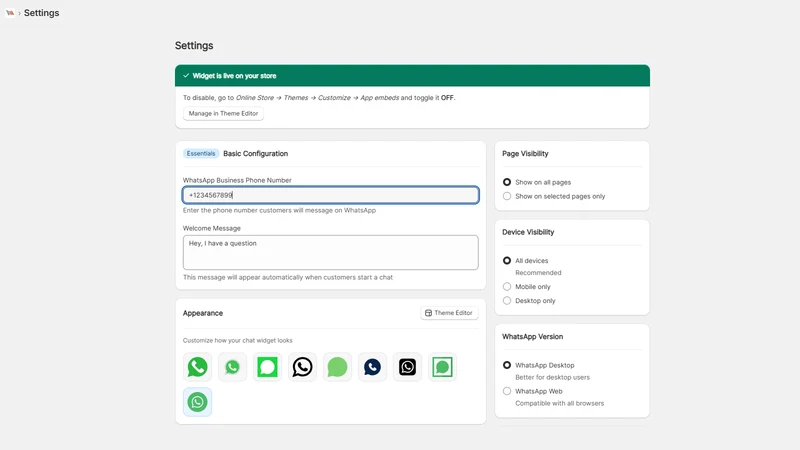Screen dimensions: 800x450
Task: Pick the black rounded-square WhatsApp icon
Action: pos(407,367)
